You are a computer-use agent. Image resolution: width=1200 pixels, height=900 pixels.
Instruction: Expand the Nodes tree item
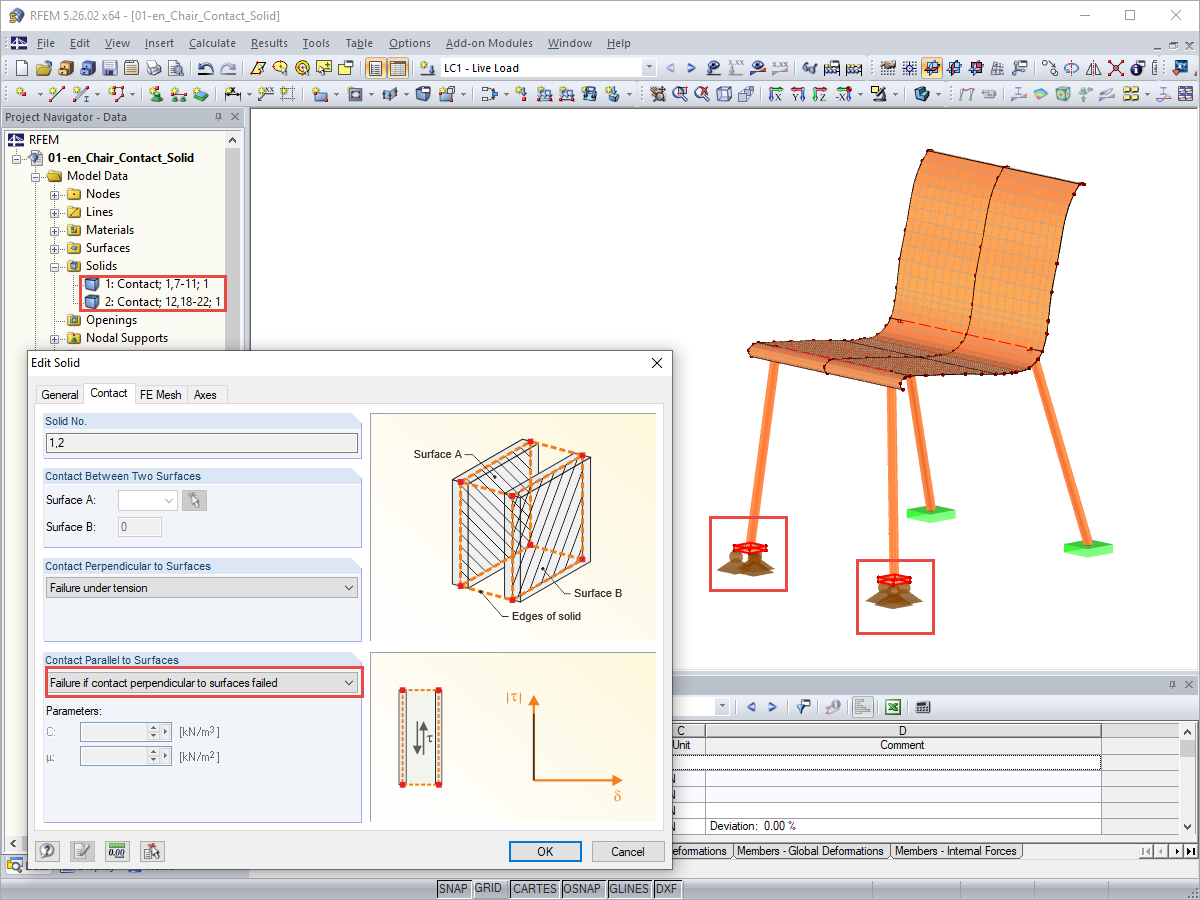[55, 194]
